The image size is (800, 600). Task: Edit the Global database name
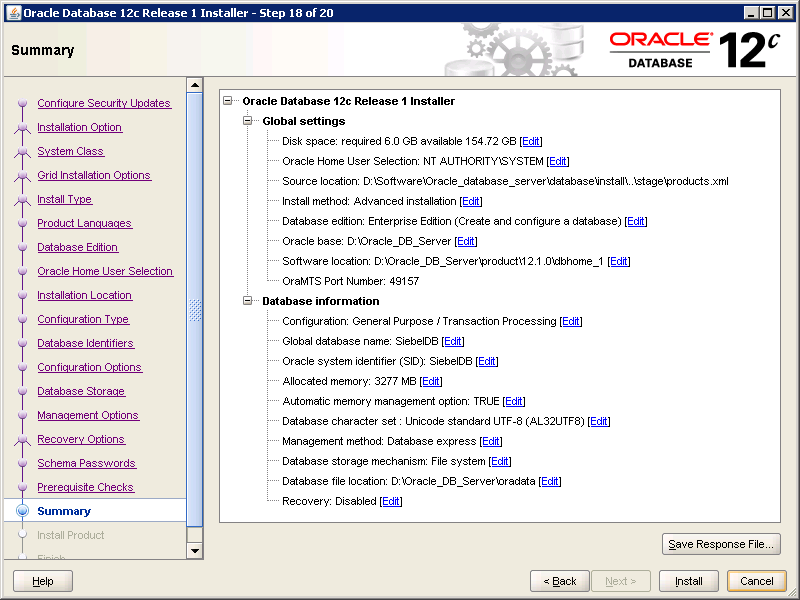click(453, 341)
